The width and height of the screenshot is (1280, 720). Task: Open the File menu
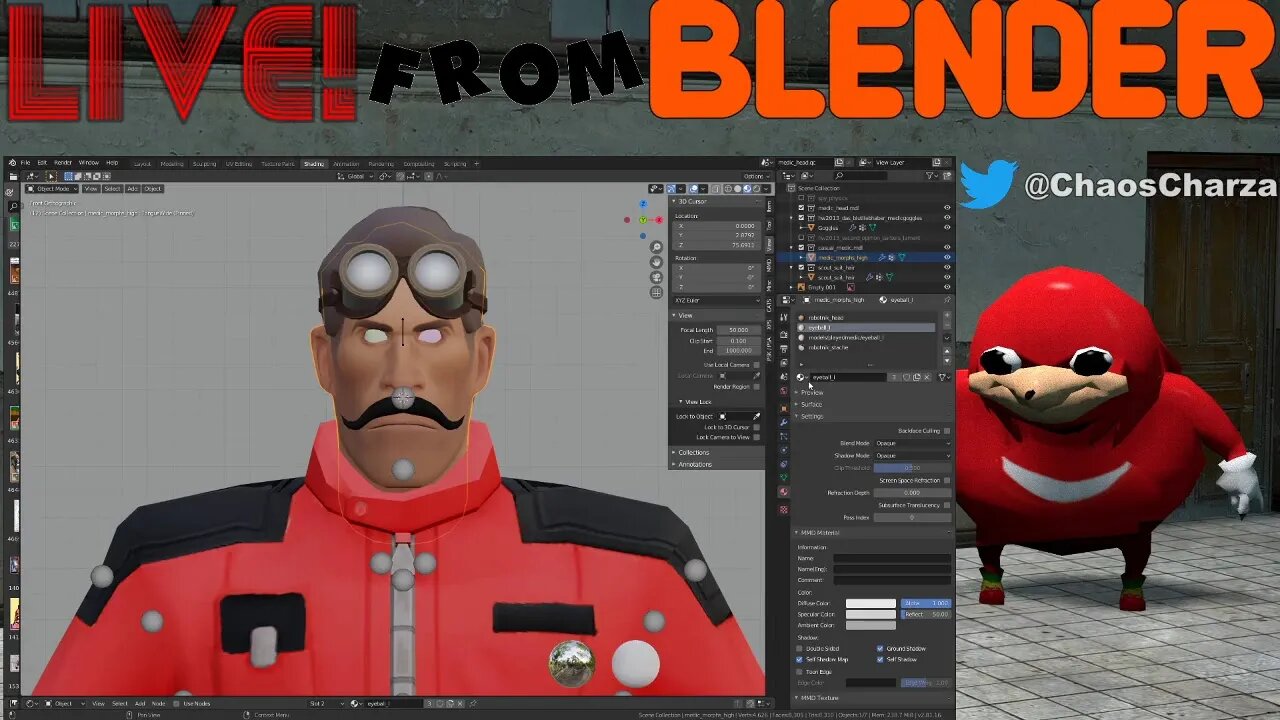(x=26, y=163)
